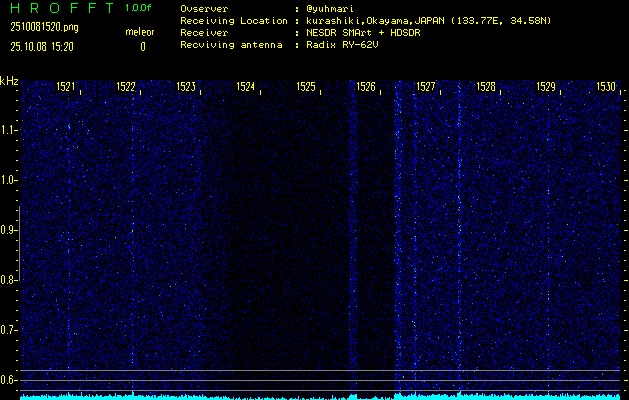629x400 pixels.
Task: Click the 1.1 kHz axis label
Action: (x=8, y=130)
